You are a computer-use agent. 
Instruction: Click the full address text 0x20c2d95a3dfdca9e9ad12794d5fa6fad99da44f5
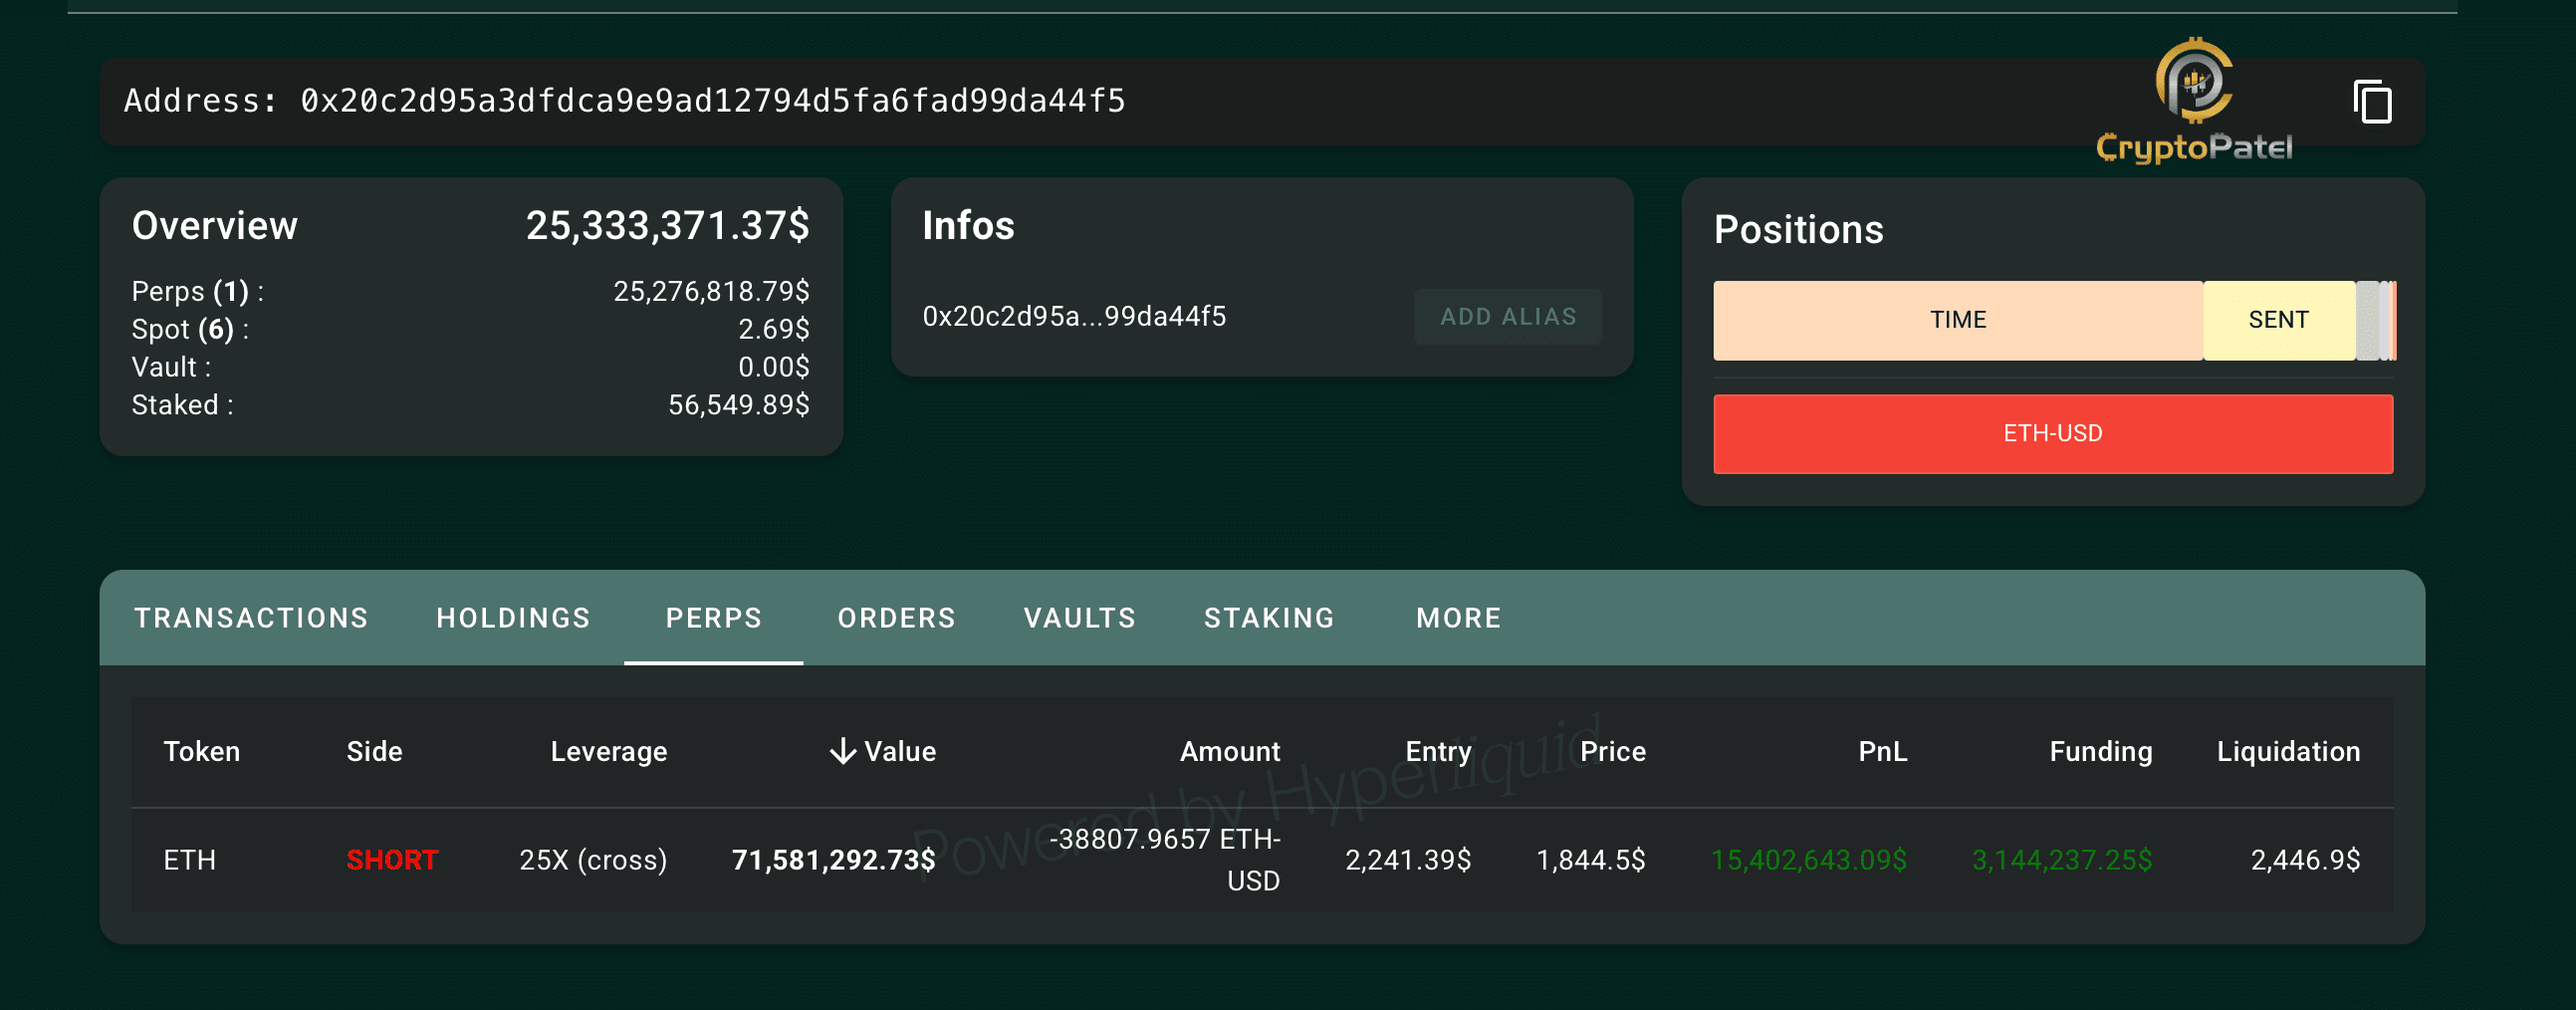(x=713, y=101)
